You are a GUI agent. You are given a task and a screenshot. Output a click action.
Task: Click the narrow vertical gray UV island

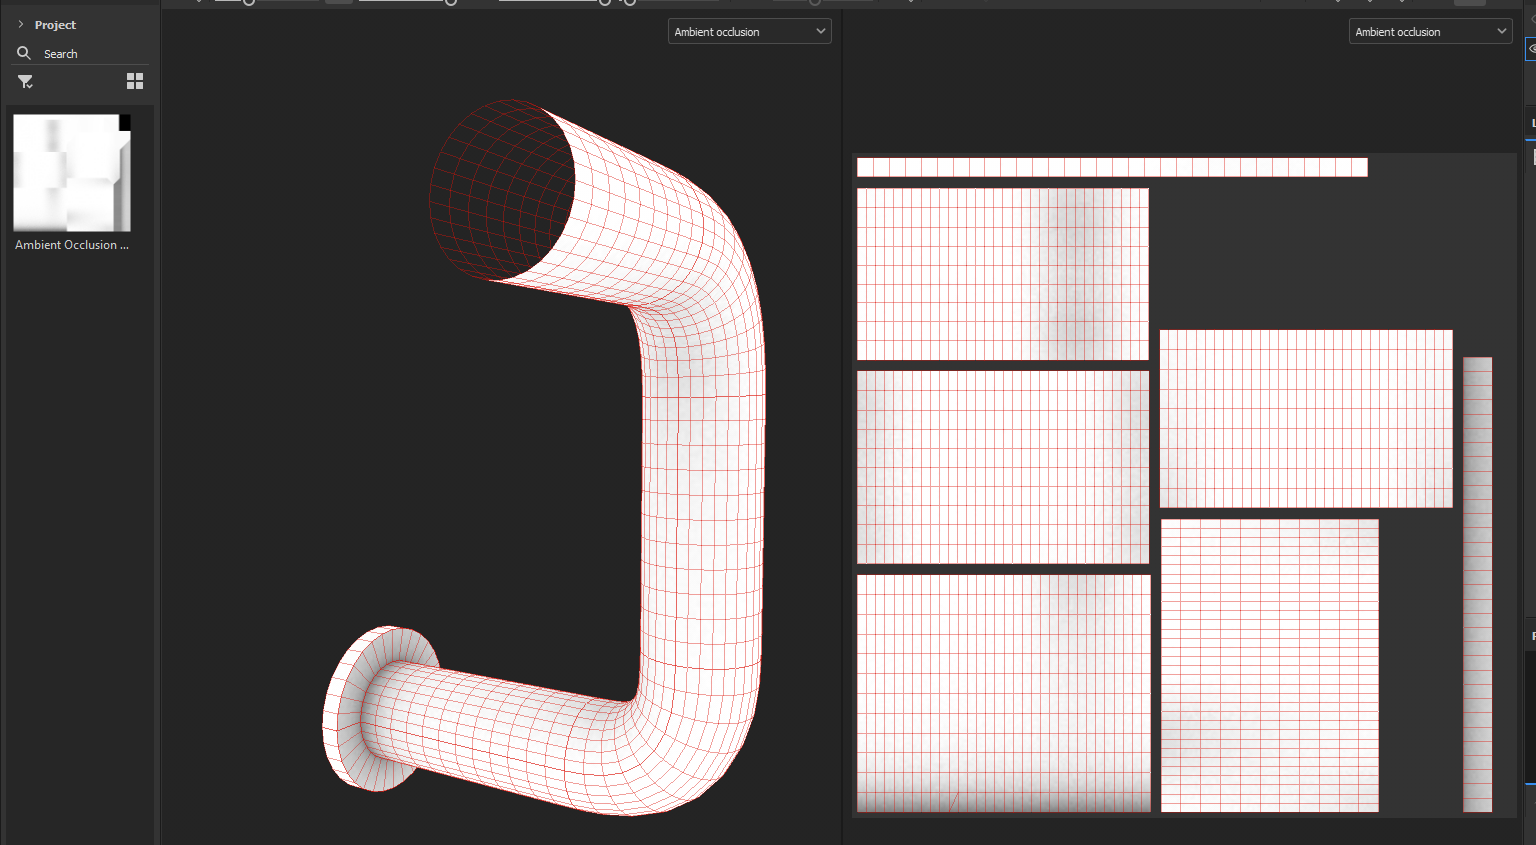pyautogui.click(x=1478, y=584)
